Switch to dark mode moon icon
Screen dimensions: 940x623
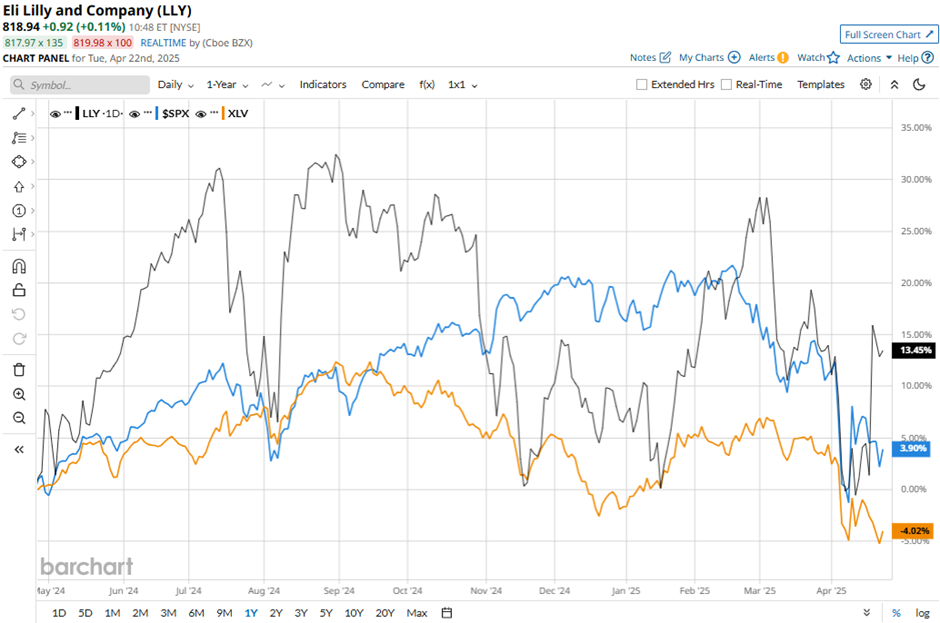coord(919,85)
